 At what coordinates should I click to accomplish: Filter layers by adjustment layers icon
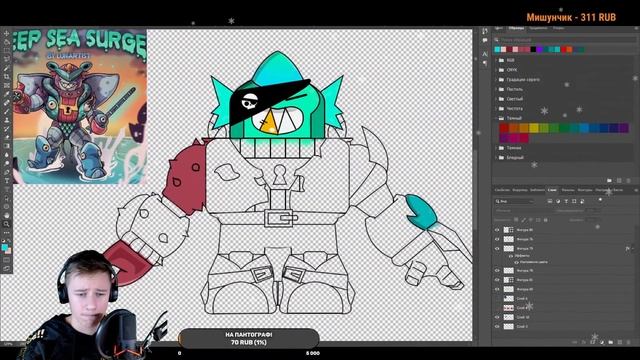pyautogui.click(x=558, y=201)
